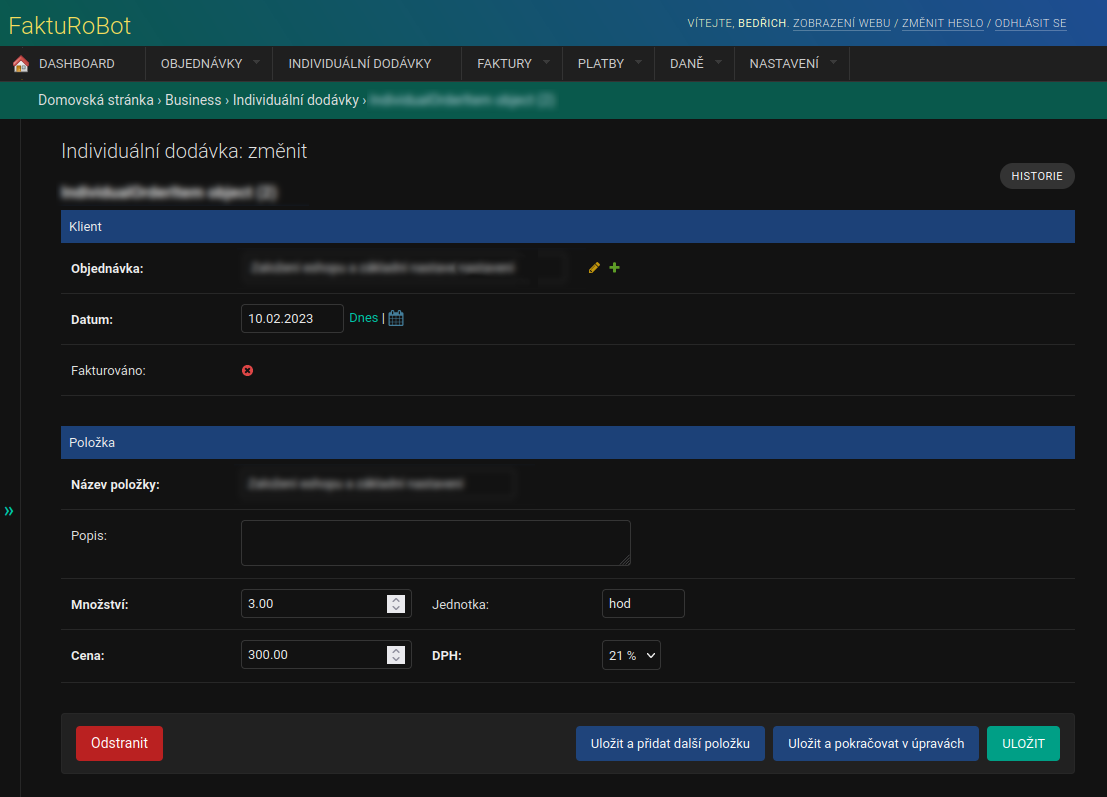Screen dimensions: 1107x797
Task: Click the Cena spinner arrows
Action: point(396,655)
